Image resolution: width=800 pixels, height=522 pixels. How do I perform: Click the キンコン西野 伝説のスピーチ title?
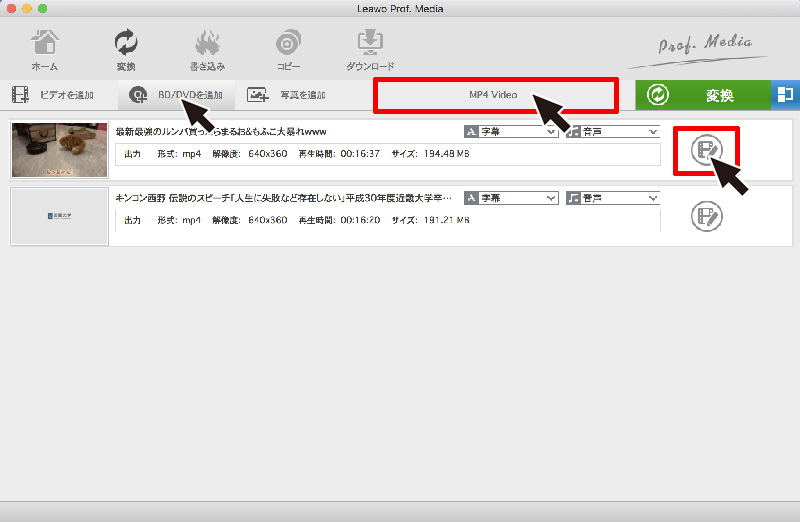284,198
